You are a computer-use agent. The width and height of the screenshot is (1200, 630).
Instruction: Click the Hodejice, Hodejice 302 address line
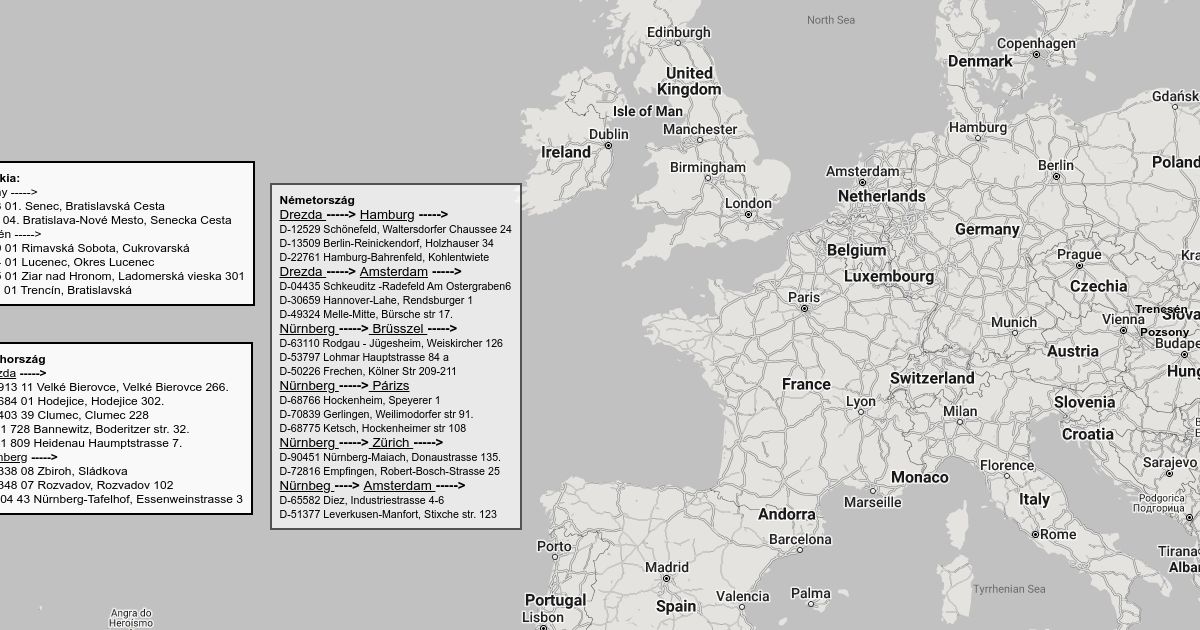coord(82,401)
